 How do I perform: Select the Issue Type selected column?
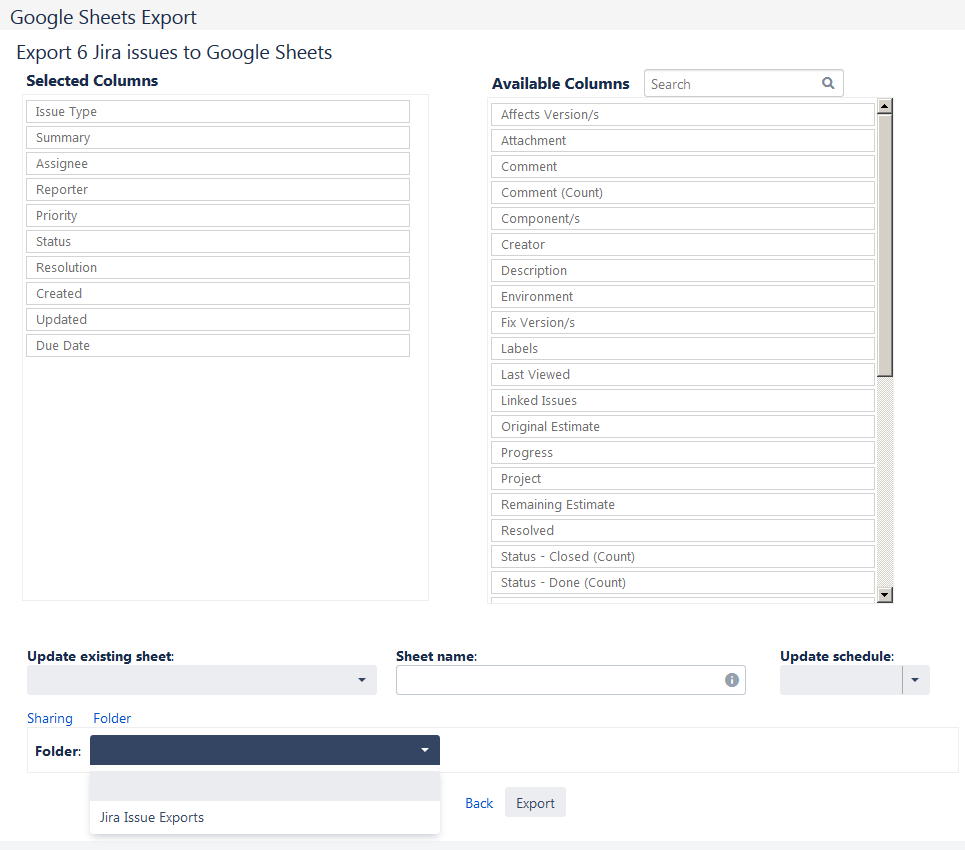(217, 112)
